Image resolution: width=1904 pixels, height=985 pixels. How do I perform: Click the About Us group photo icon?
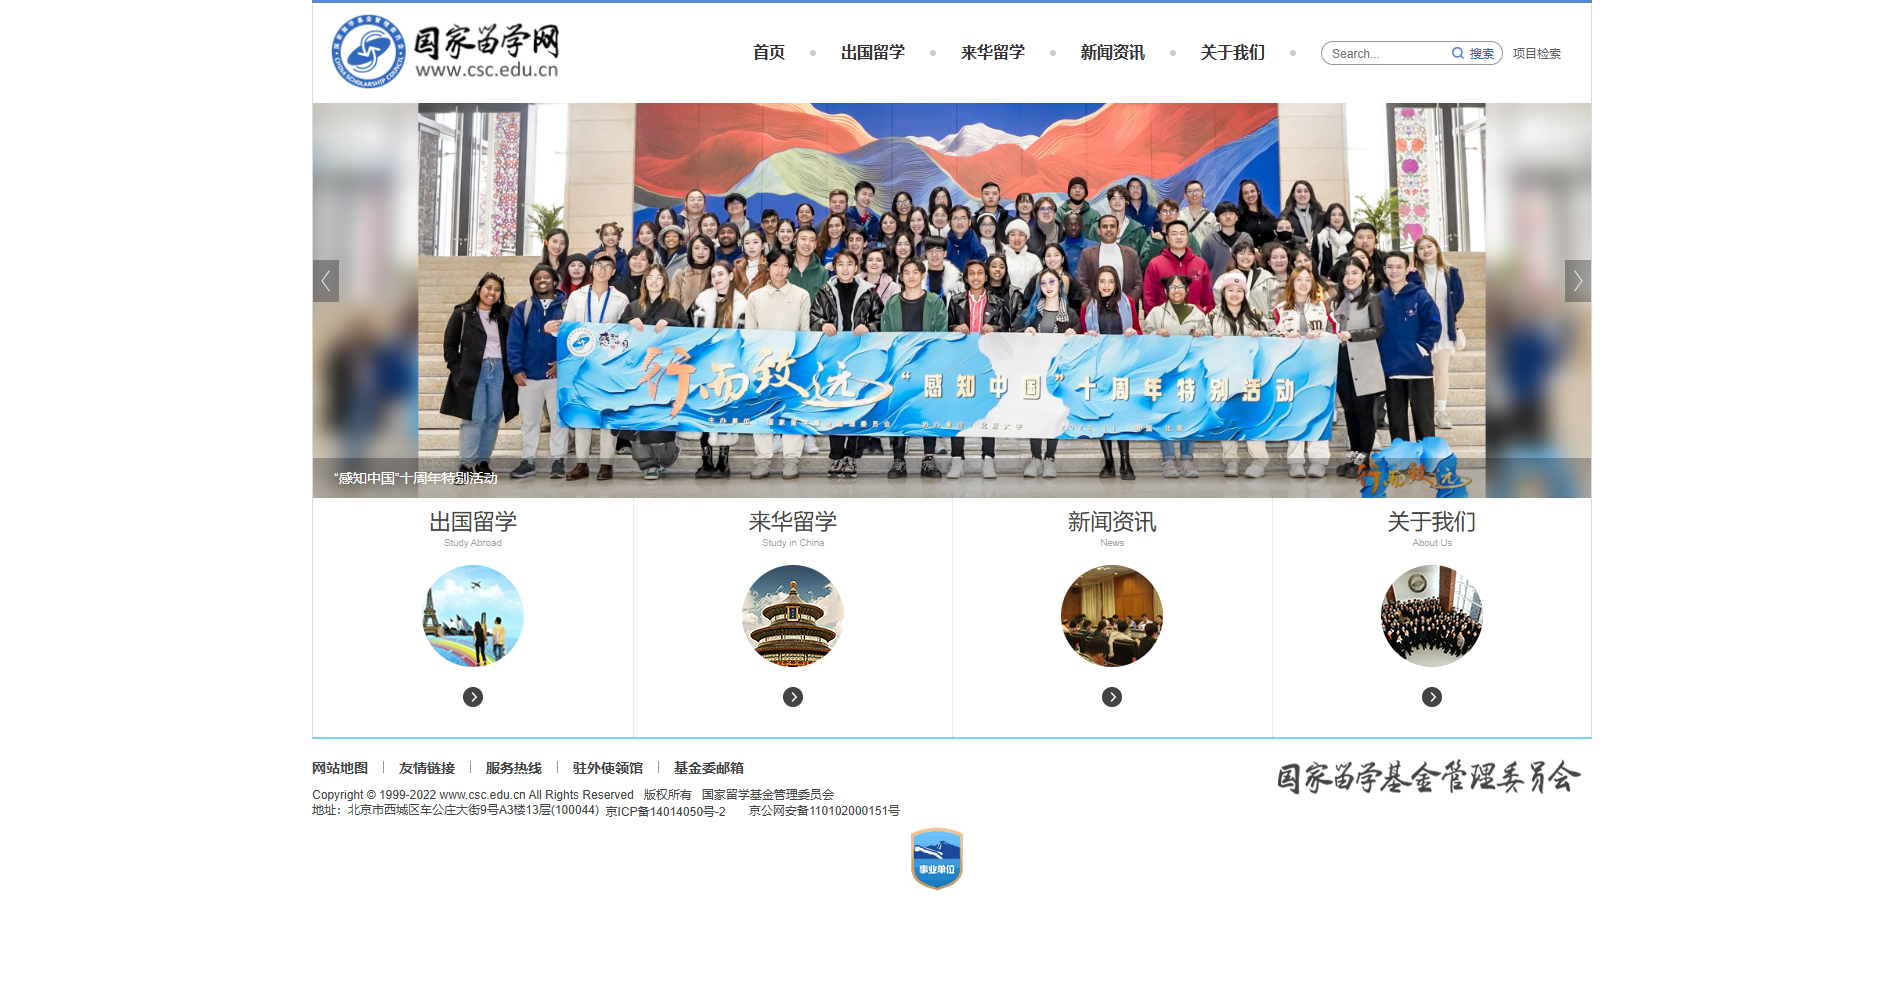tap(1431, 615)
